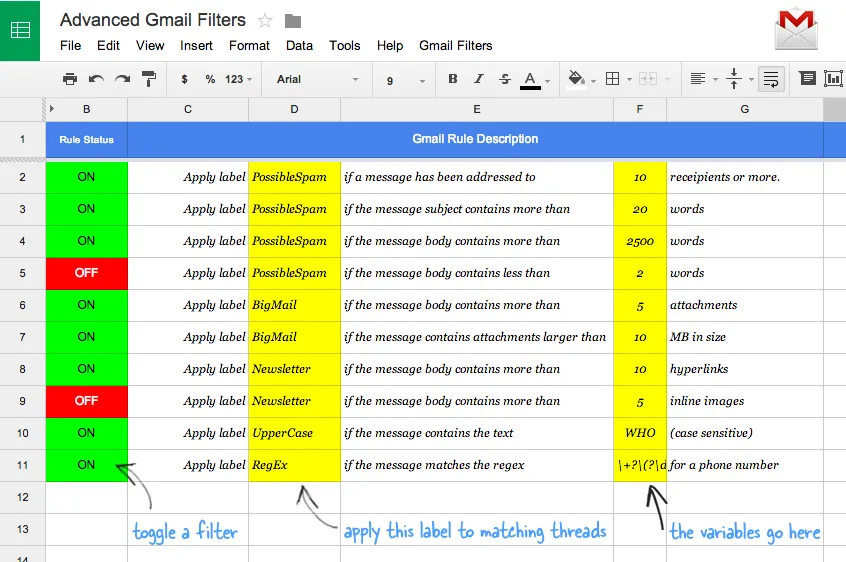Screen dimensions: 846x562
Task: Toggle OFF status in row 5
Action: click(x=87, y=273)
